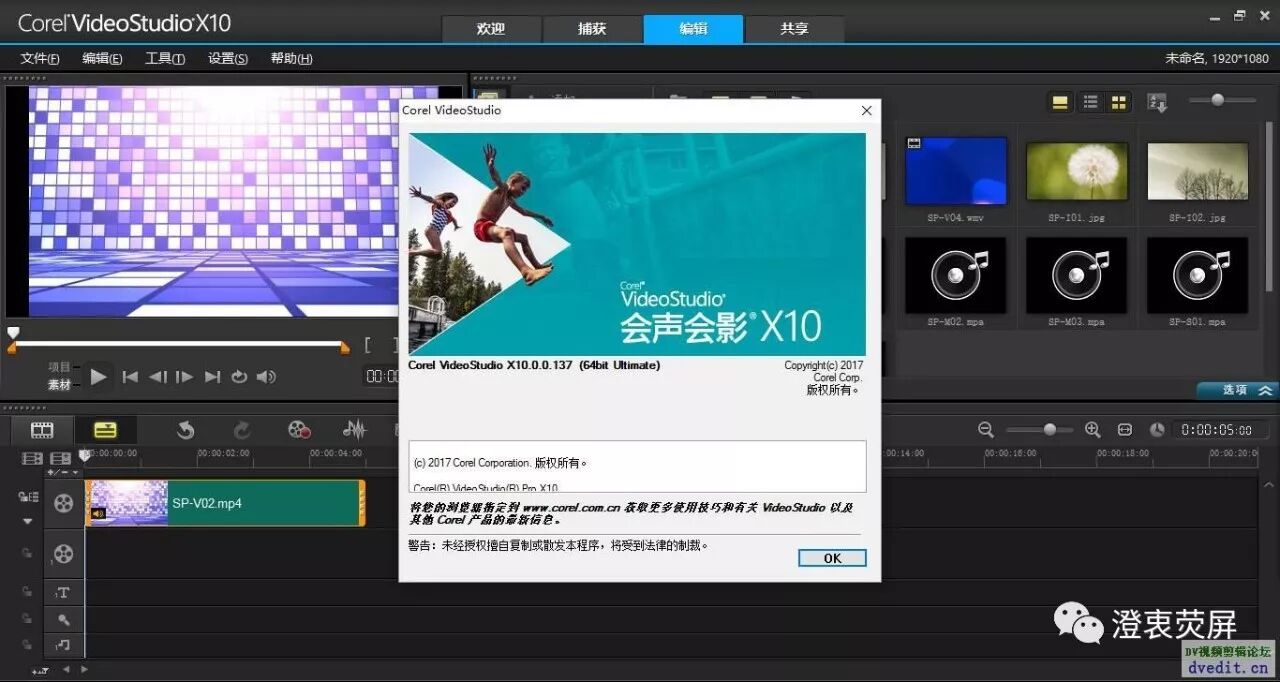The image size is (1280, 682).
Task: Zoom in the timeline
Action: coord(1093,430)
